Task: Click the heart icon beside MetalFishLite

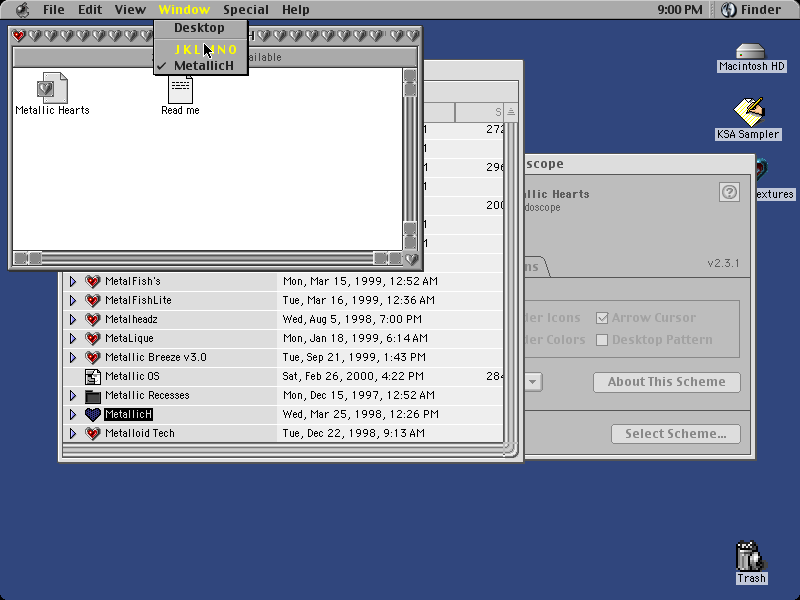Action: pos(92,300)
